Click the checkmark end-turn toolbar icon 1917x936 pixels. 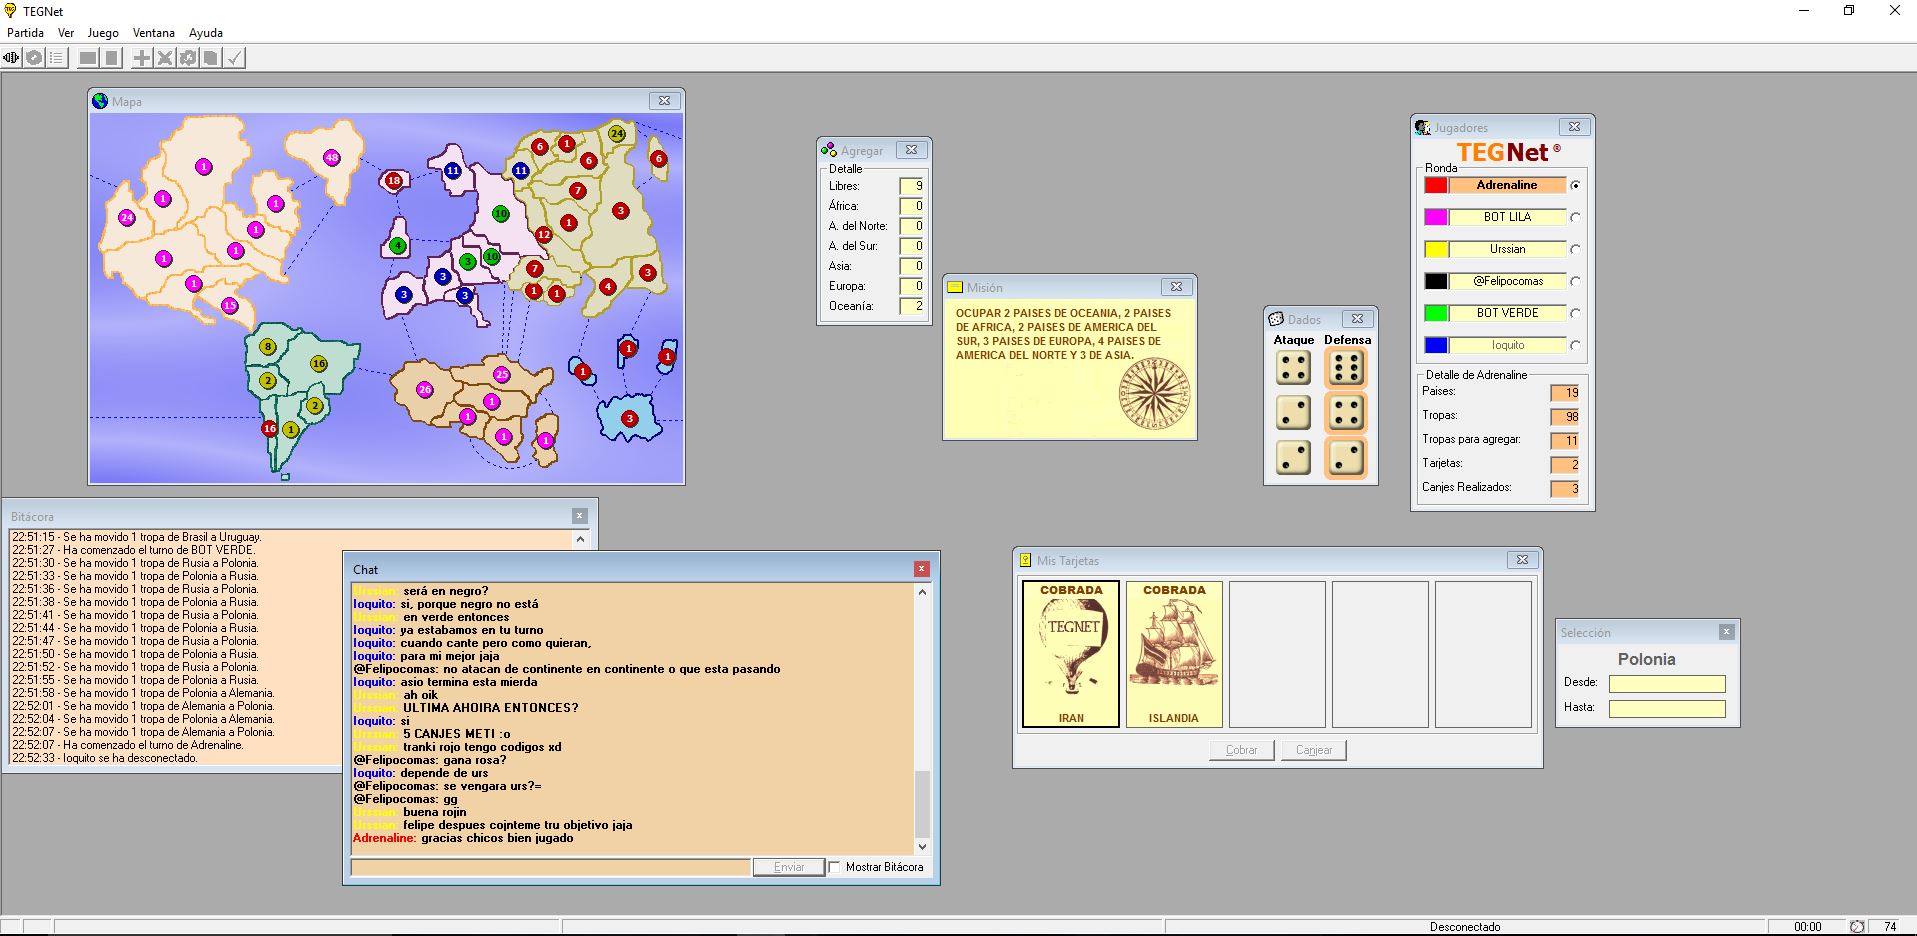tap(234, 58)
